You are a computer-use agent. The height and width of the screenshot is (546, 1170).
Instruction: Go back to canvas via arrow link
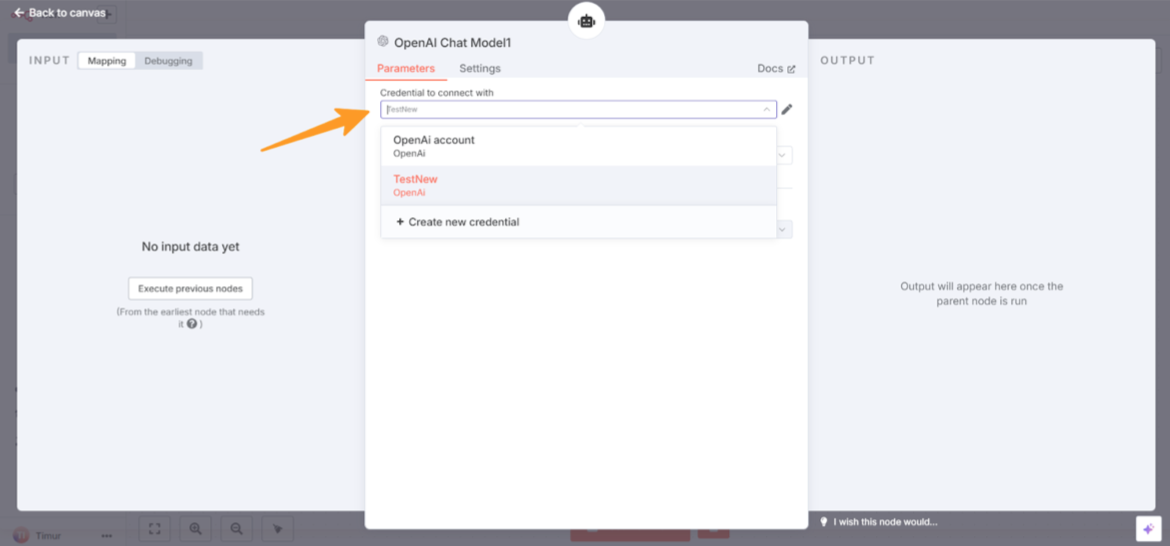(60, 13)
